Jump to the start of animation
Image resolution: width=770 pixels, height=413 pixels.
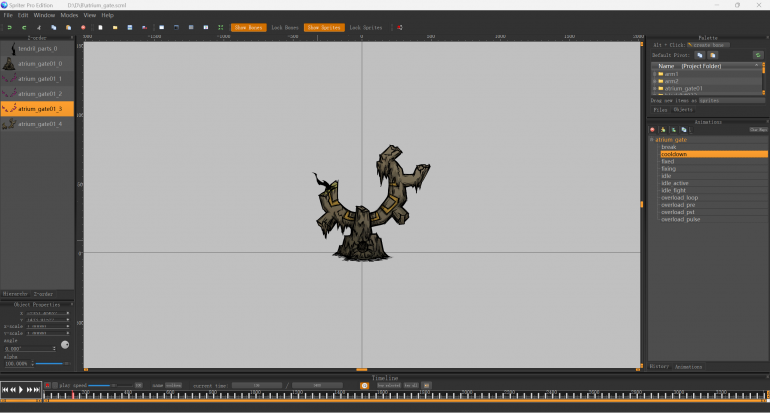5,389
